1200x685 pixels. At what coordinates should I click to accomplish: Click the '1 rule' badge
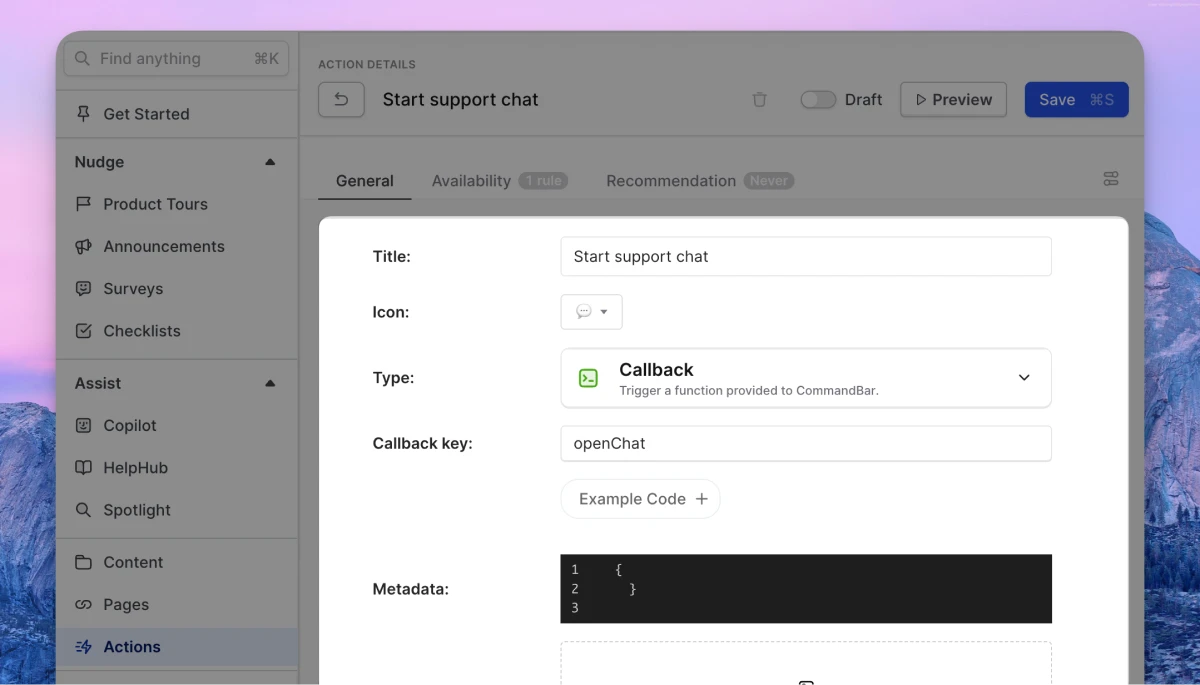click(x=544, y=181)
